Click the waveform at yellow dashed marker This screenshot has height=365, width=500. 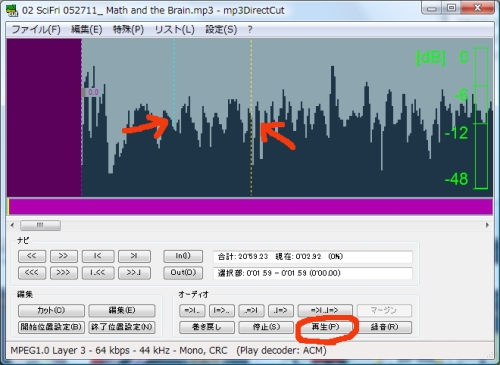click(x=251, y=117)
